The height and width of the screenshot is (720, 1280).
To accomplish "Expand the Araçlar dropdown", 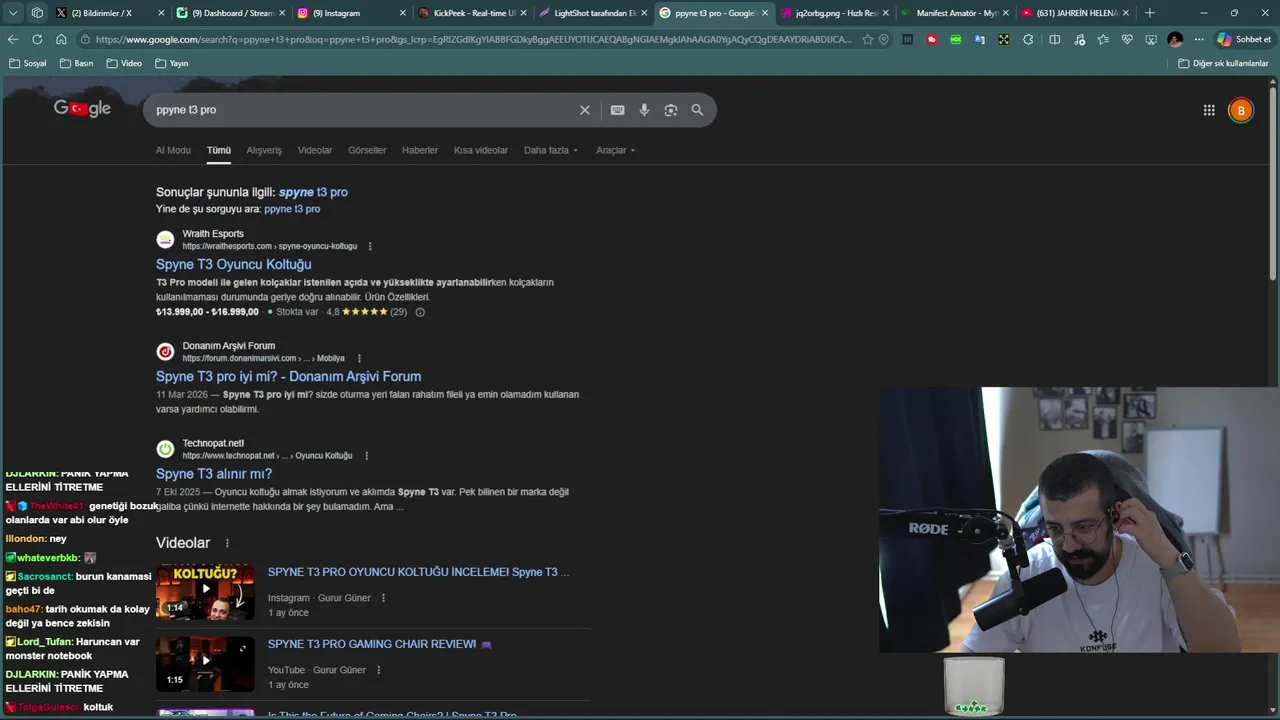I will coord(615,150).
